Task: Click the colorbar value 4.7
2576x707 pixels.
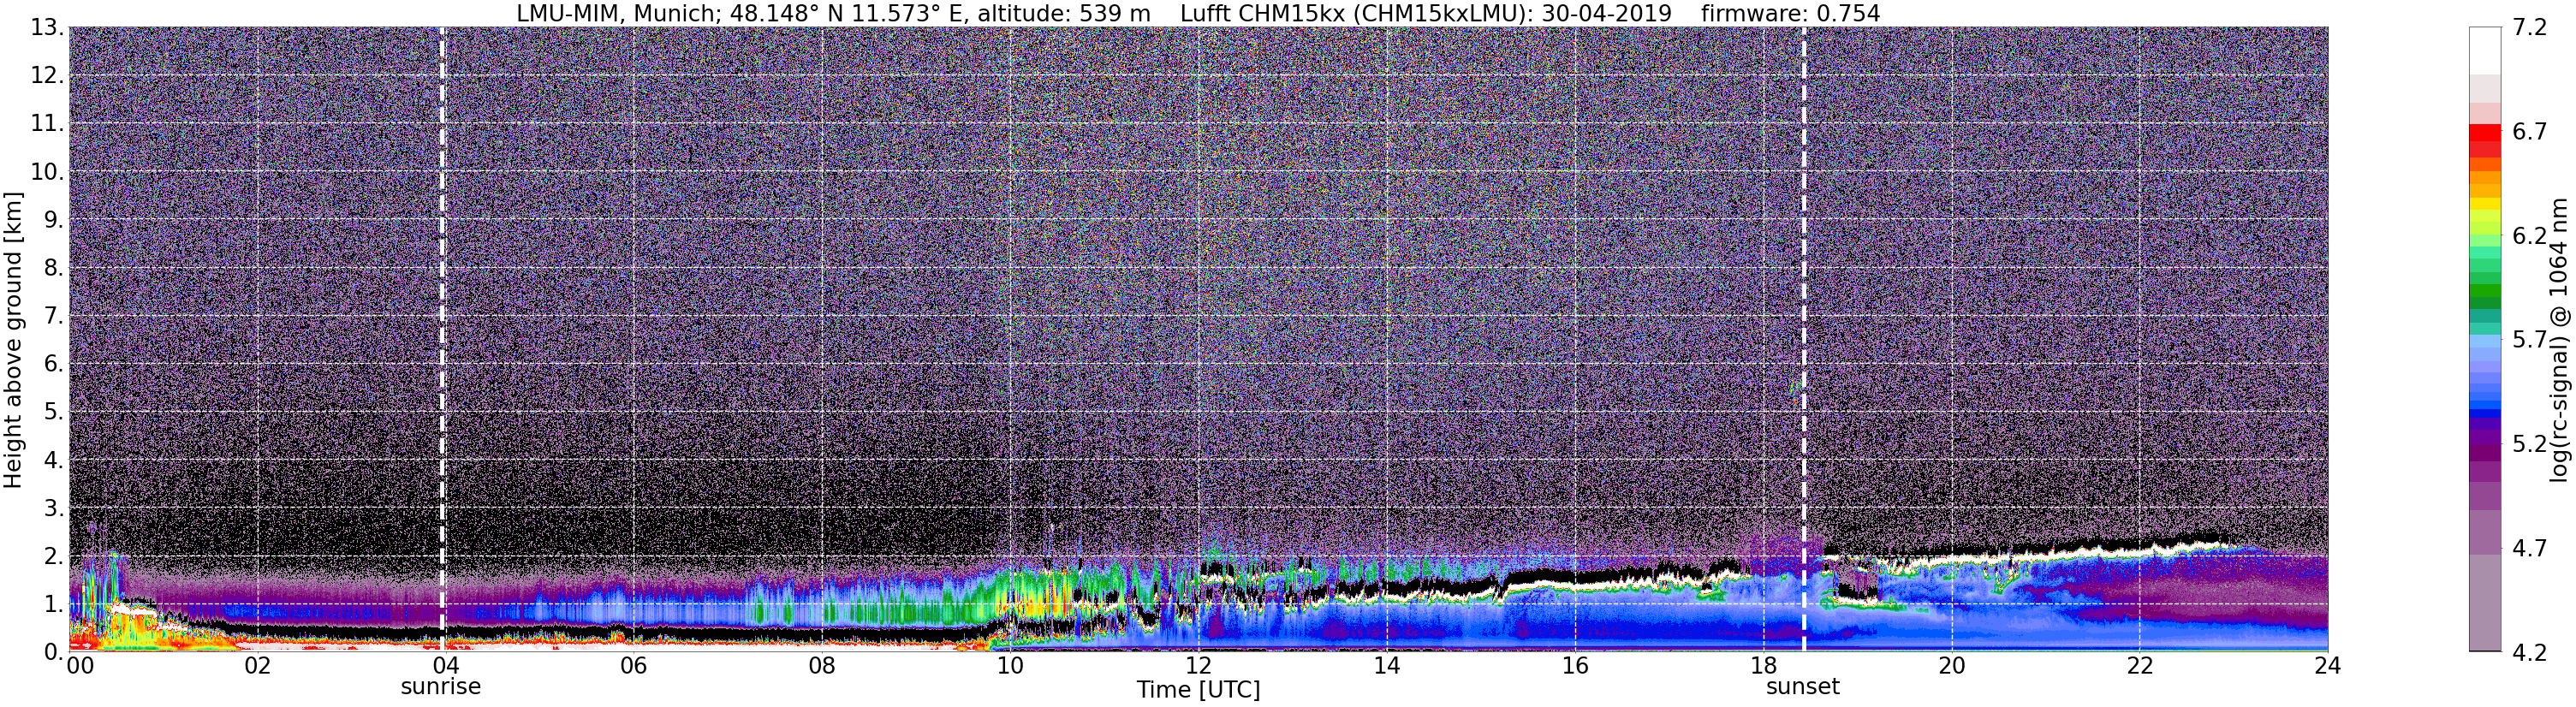Action: coord(2529,548)
